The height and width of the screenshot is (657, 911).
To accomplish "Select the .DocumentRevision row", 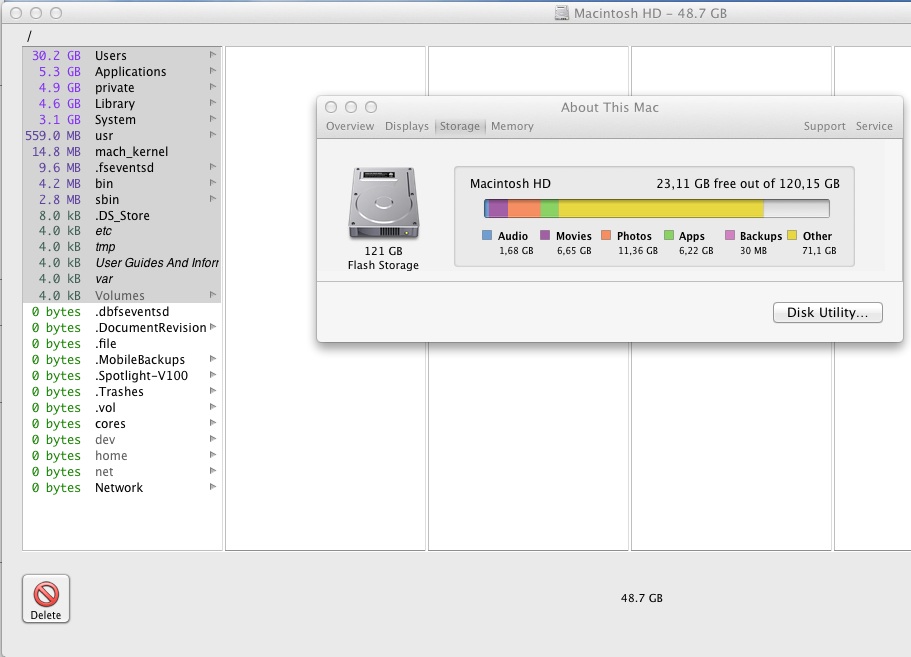I will click(122, 328).
